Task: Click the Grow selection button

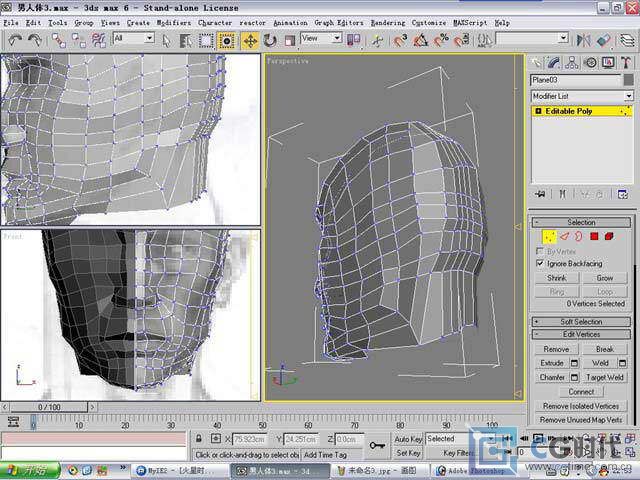Action: pyautogui.click(x=604, y=278)
